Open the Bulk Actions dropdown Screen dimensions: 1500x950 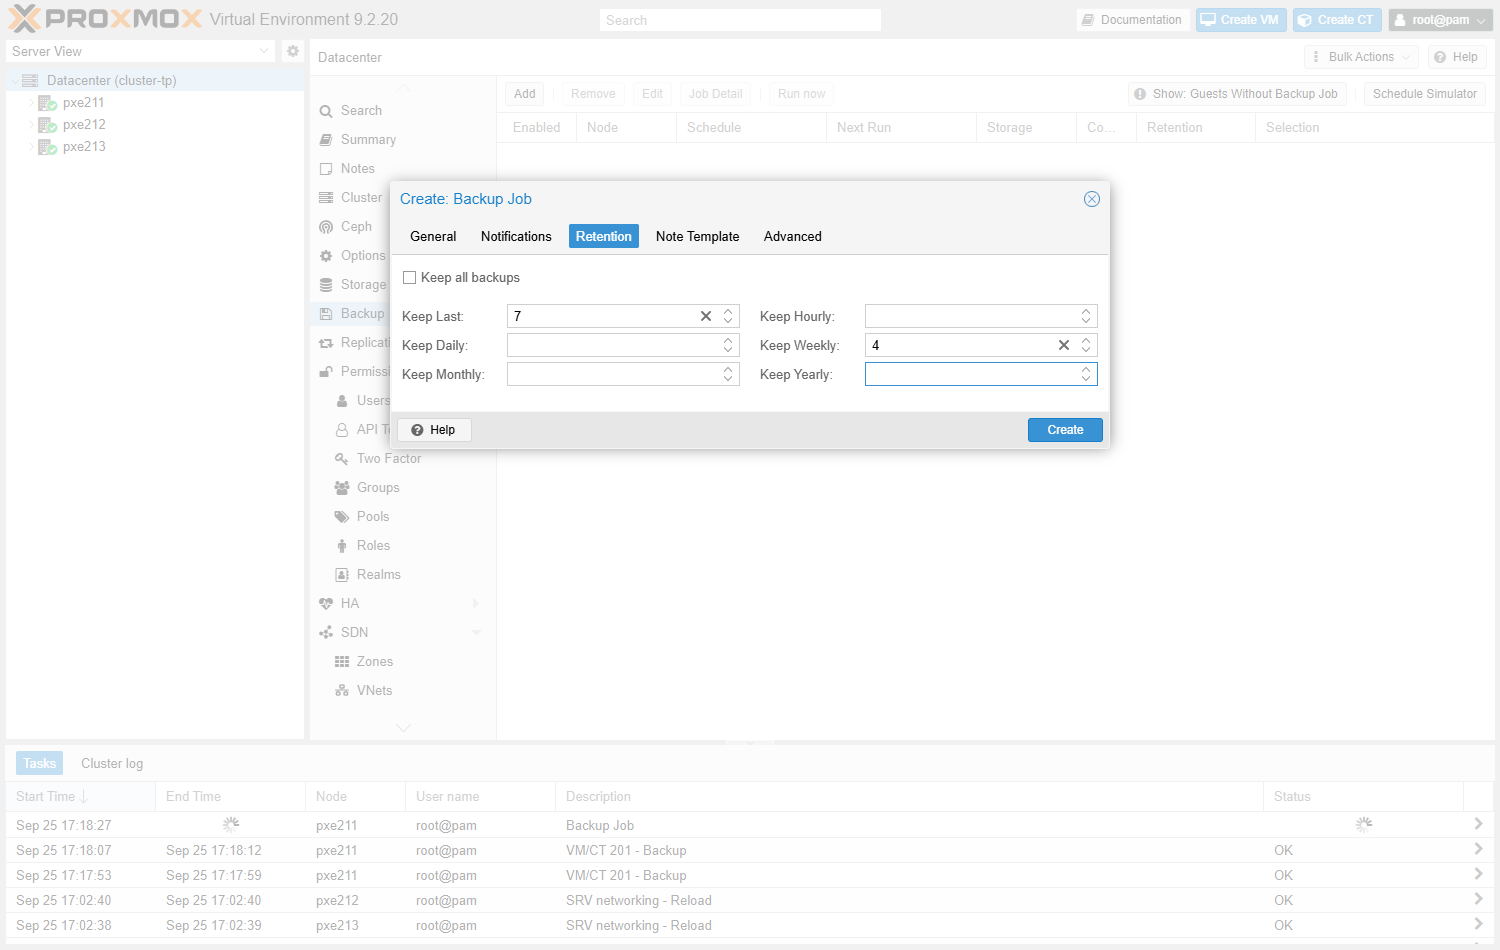click(1362, 57)
